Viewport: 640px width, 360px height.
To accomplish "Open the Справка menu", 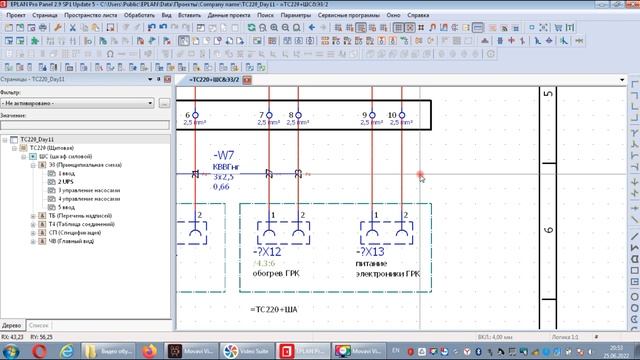I will (x=418, y=15).
